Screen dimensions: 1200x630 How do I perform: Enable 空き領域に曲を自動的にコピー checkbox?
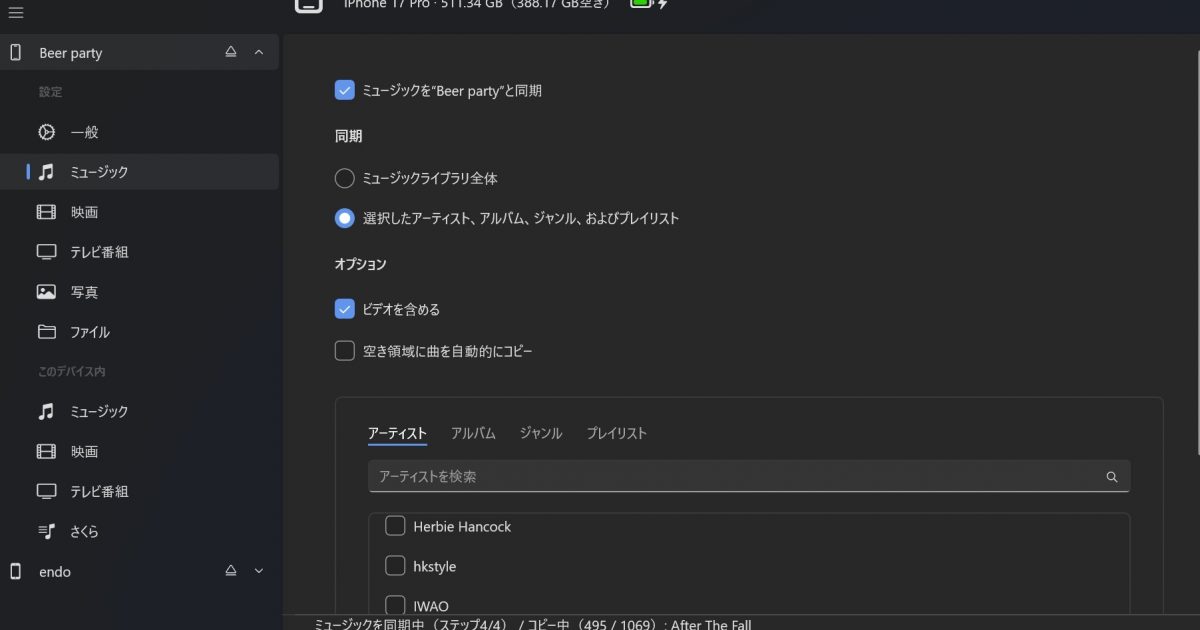tap(345, 351)
